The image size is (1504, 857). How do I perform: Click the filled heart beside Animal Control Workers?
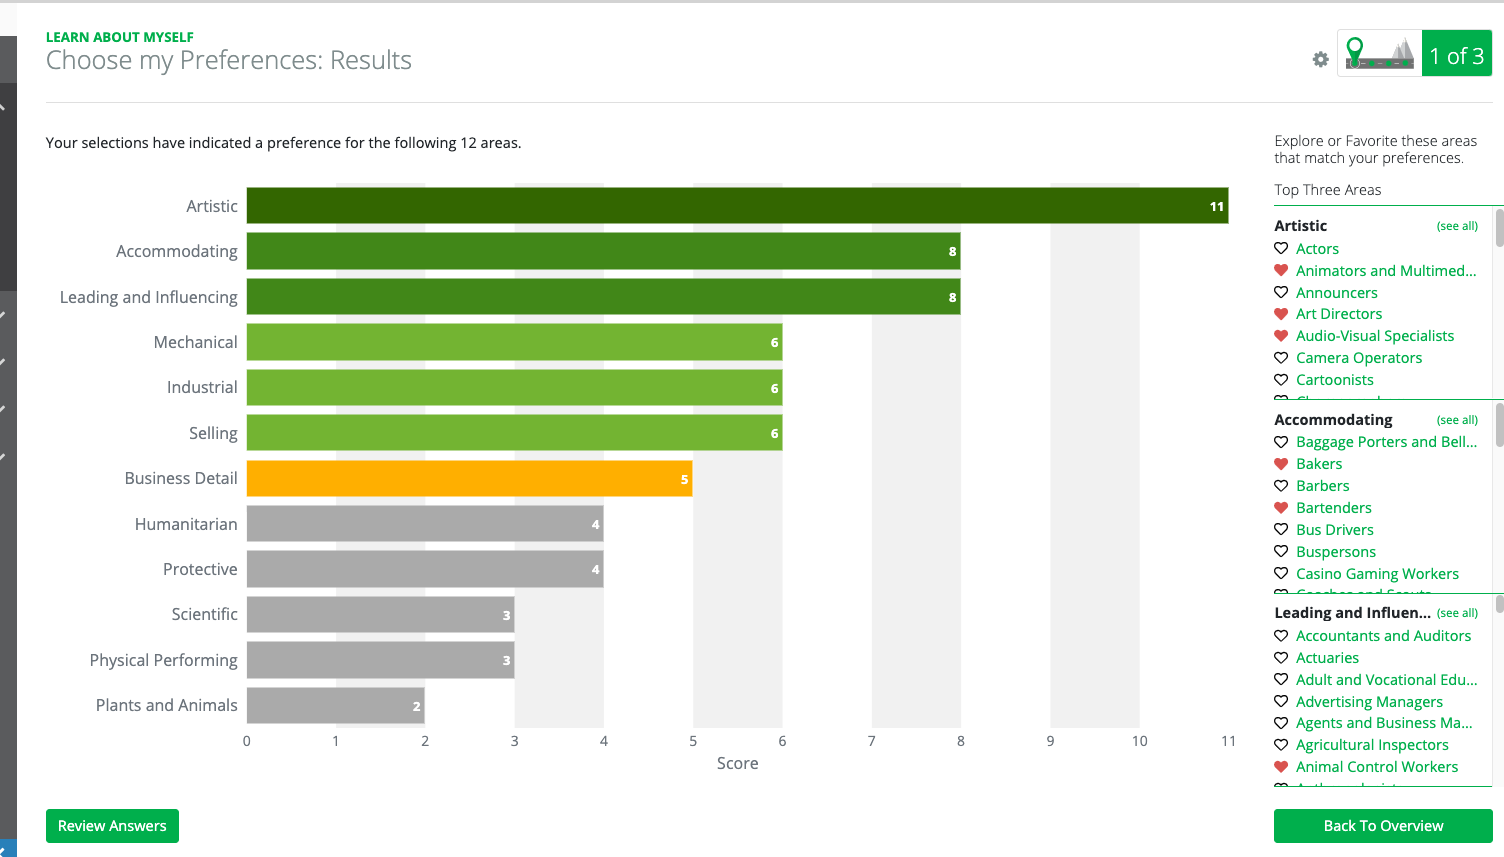(x=1282, y=766)
